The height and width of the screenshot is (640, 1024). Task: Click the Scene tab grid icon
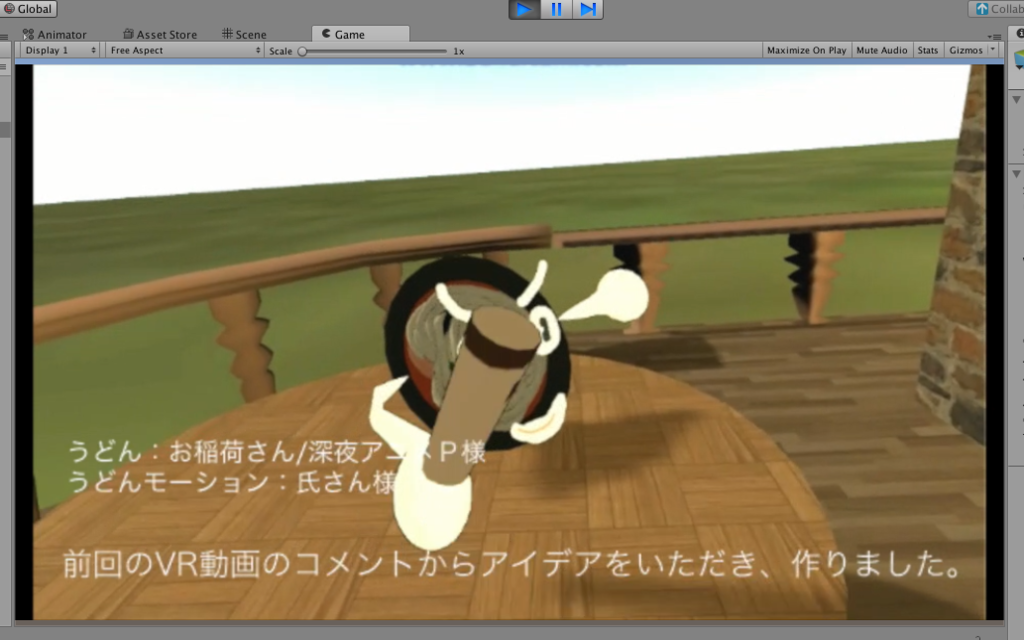(x=227, y=33)
